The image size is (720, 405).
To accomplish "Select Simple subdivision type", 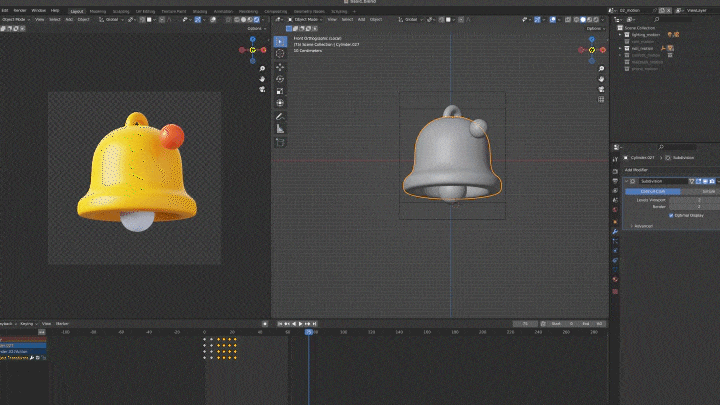I will point(700,191).
